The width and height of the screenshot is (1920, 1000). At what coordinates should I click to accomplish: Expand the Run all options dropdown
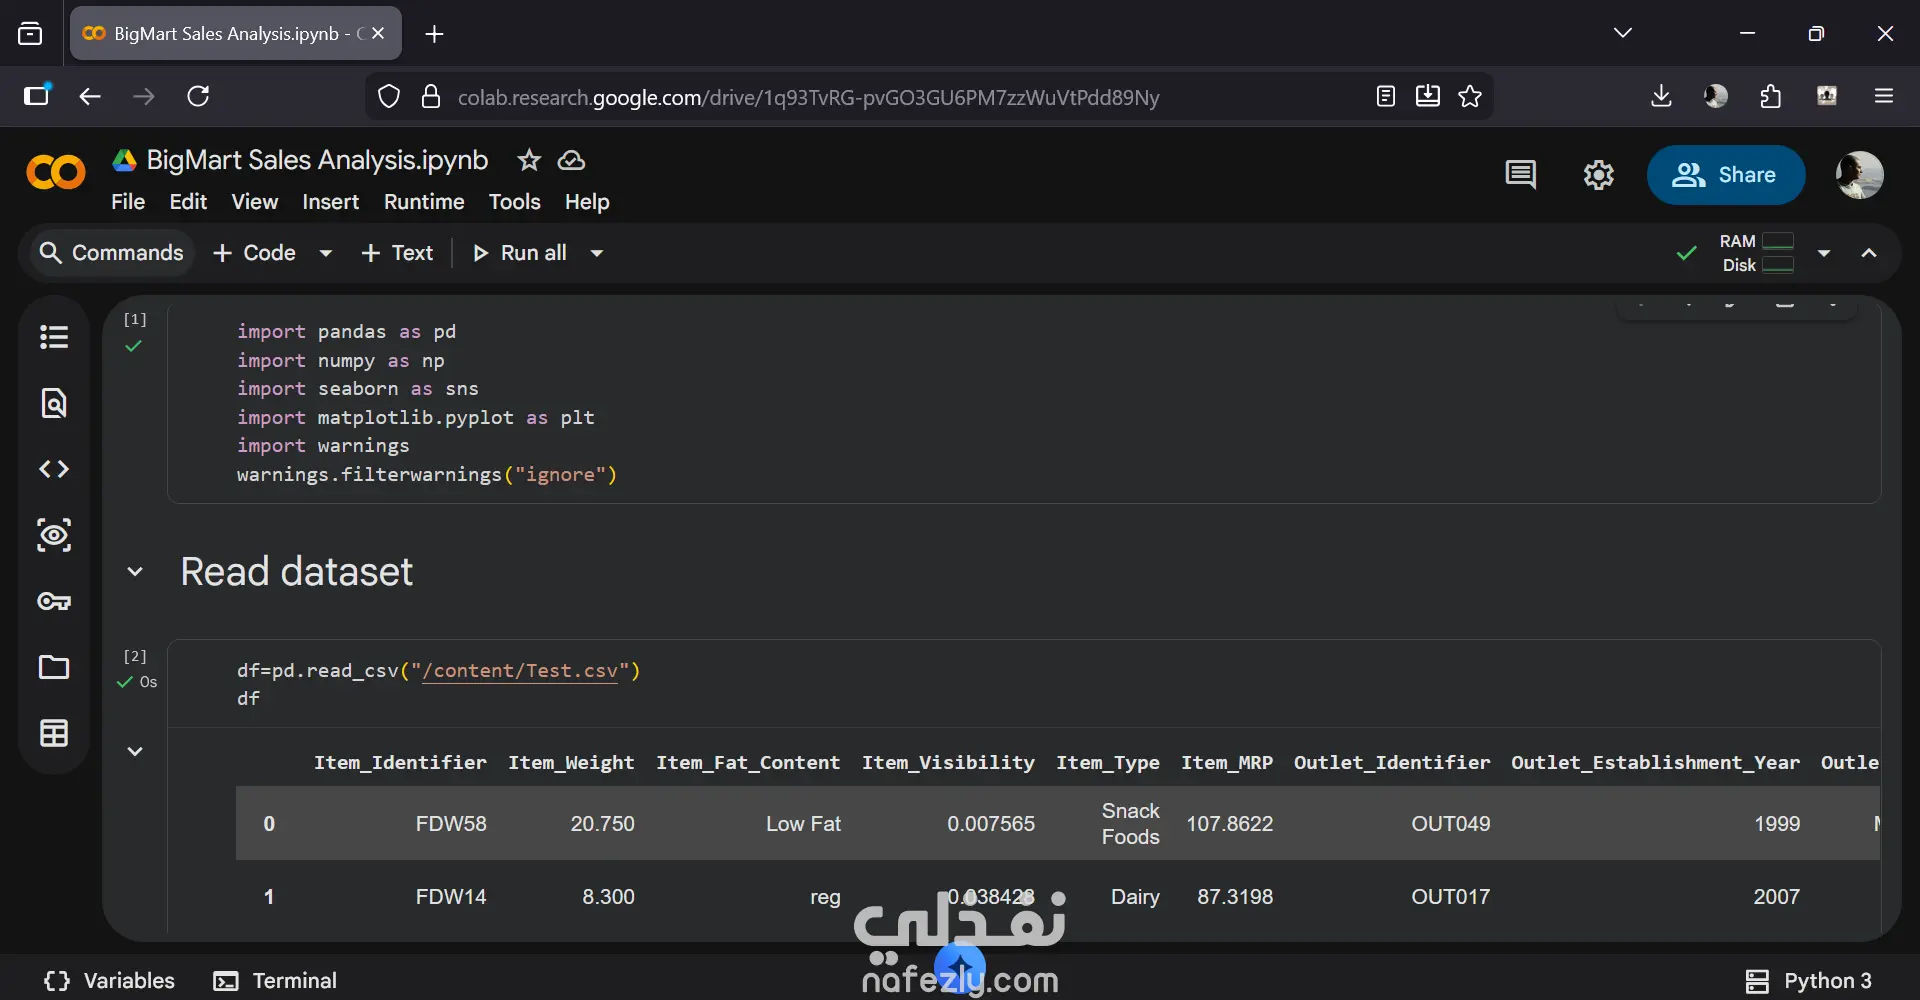(597, 253)
